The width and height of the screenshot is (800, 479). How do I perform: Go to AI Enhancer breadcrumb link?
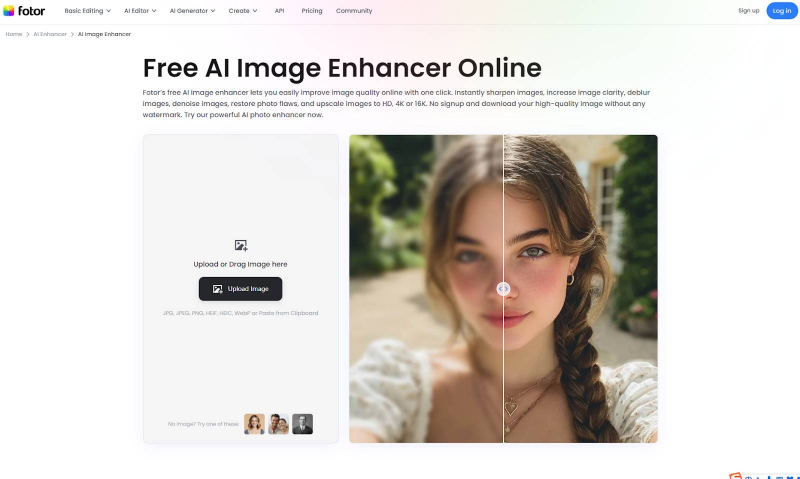(x=50, y=34)
